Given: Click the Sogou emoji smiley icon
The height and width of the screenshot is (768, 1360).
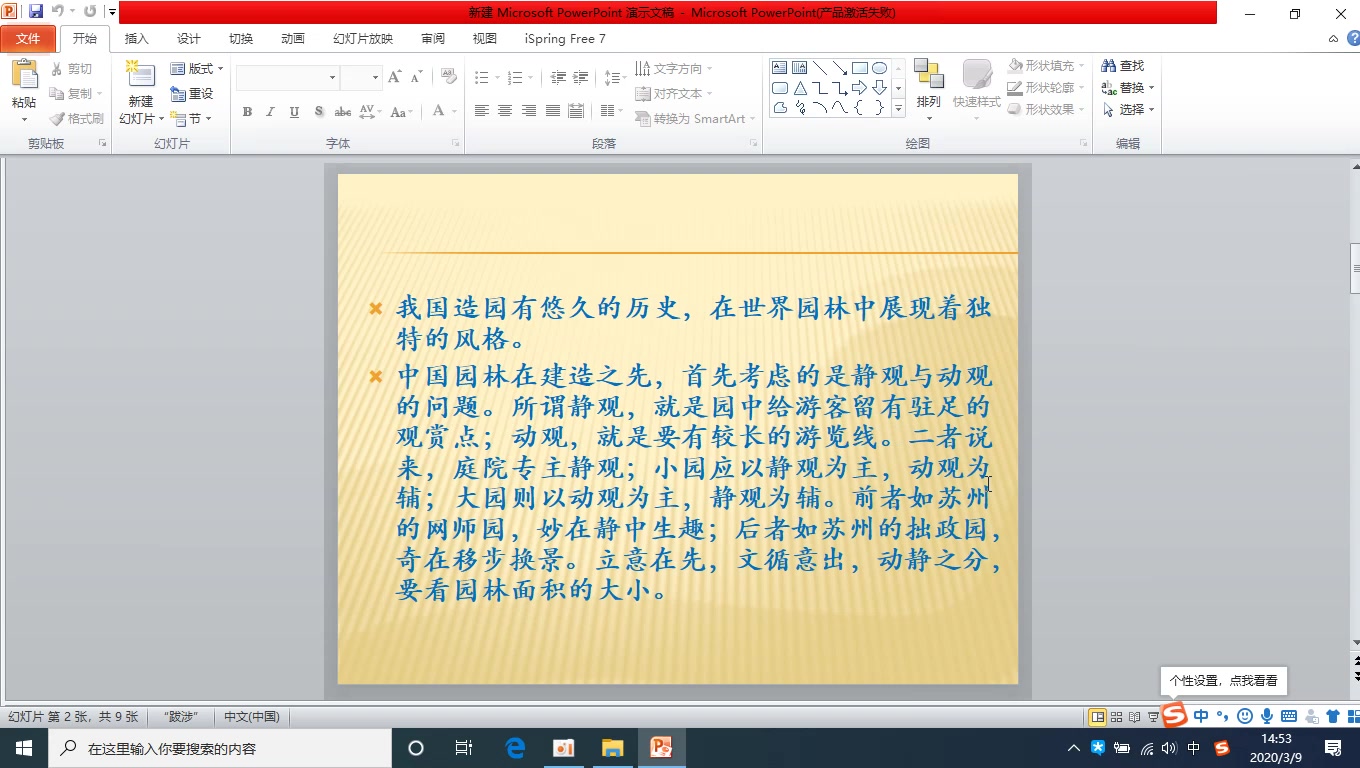Looking at the screenshot, I should tap(1245, 716).
